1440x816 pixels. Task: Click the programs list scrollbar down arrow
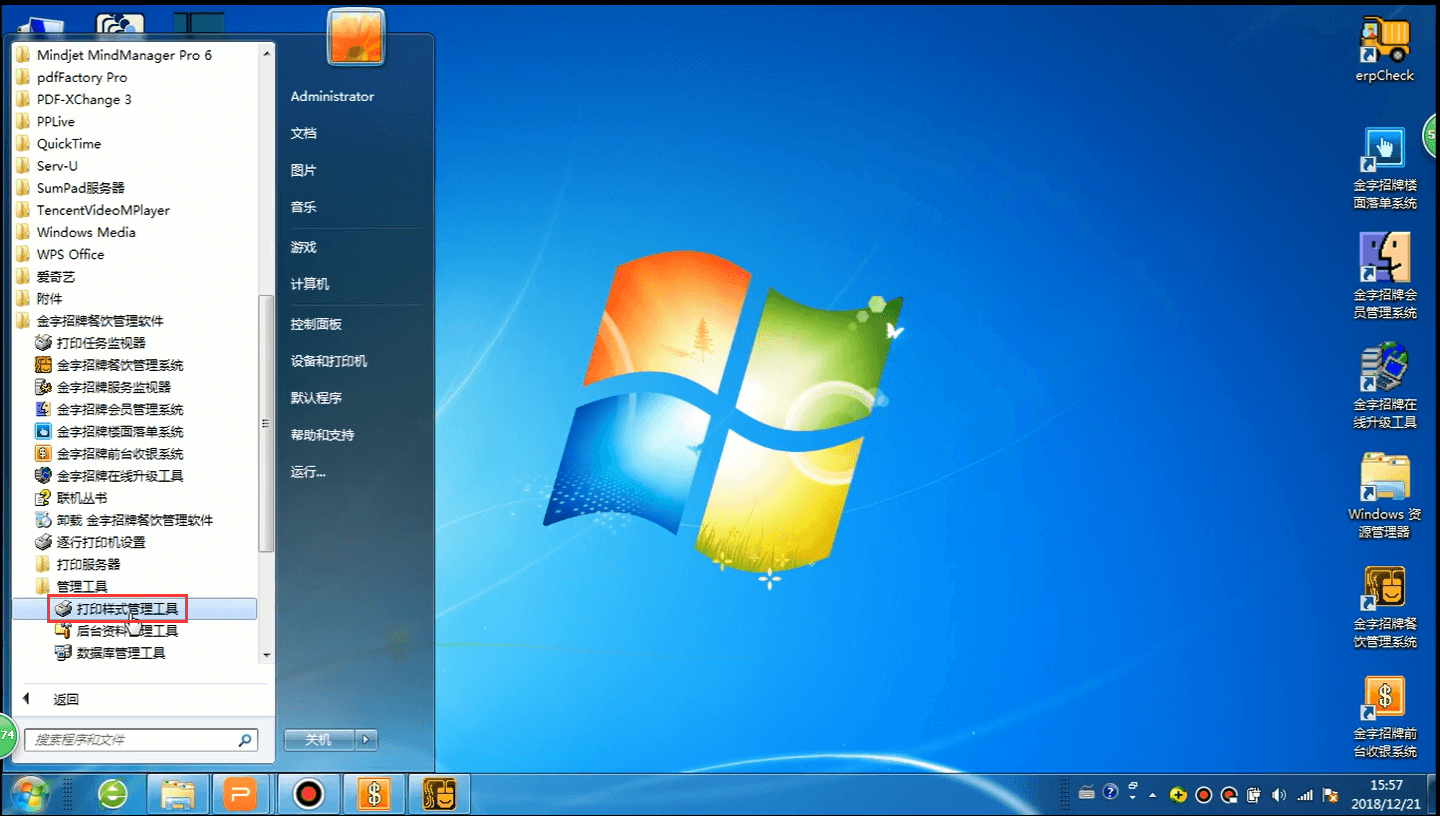pyautogui.click(x=266, y=656)
